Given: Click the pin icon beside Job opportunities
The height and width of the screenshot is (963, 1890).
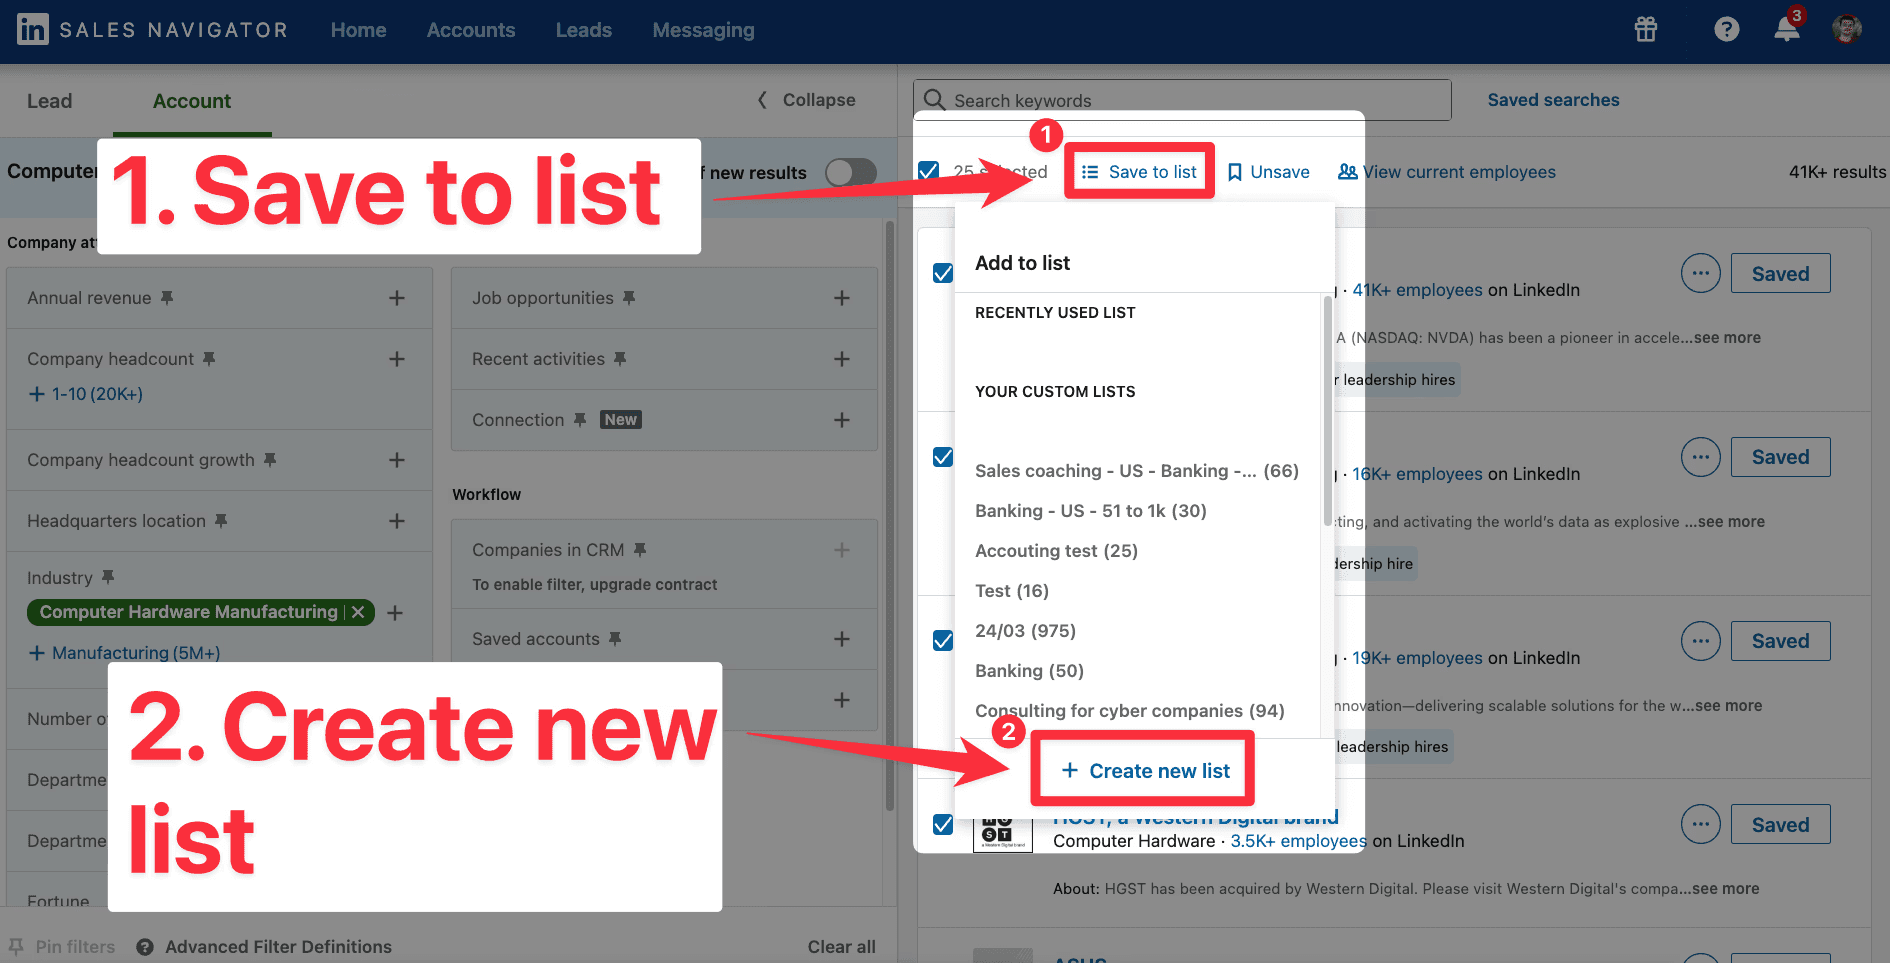Looking at the screenshot, I should 629,298.
